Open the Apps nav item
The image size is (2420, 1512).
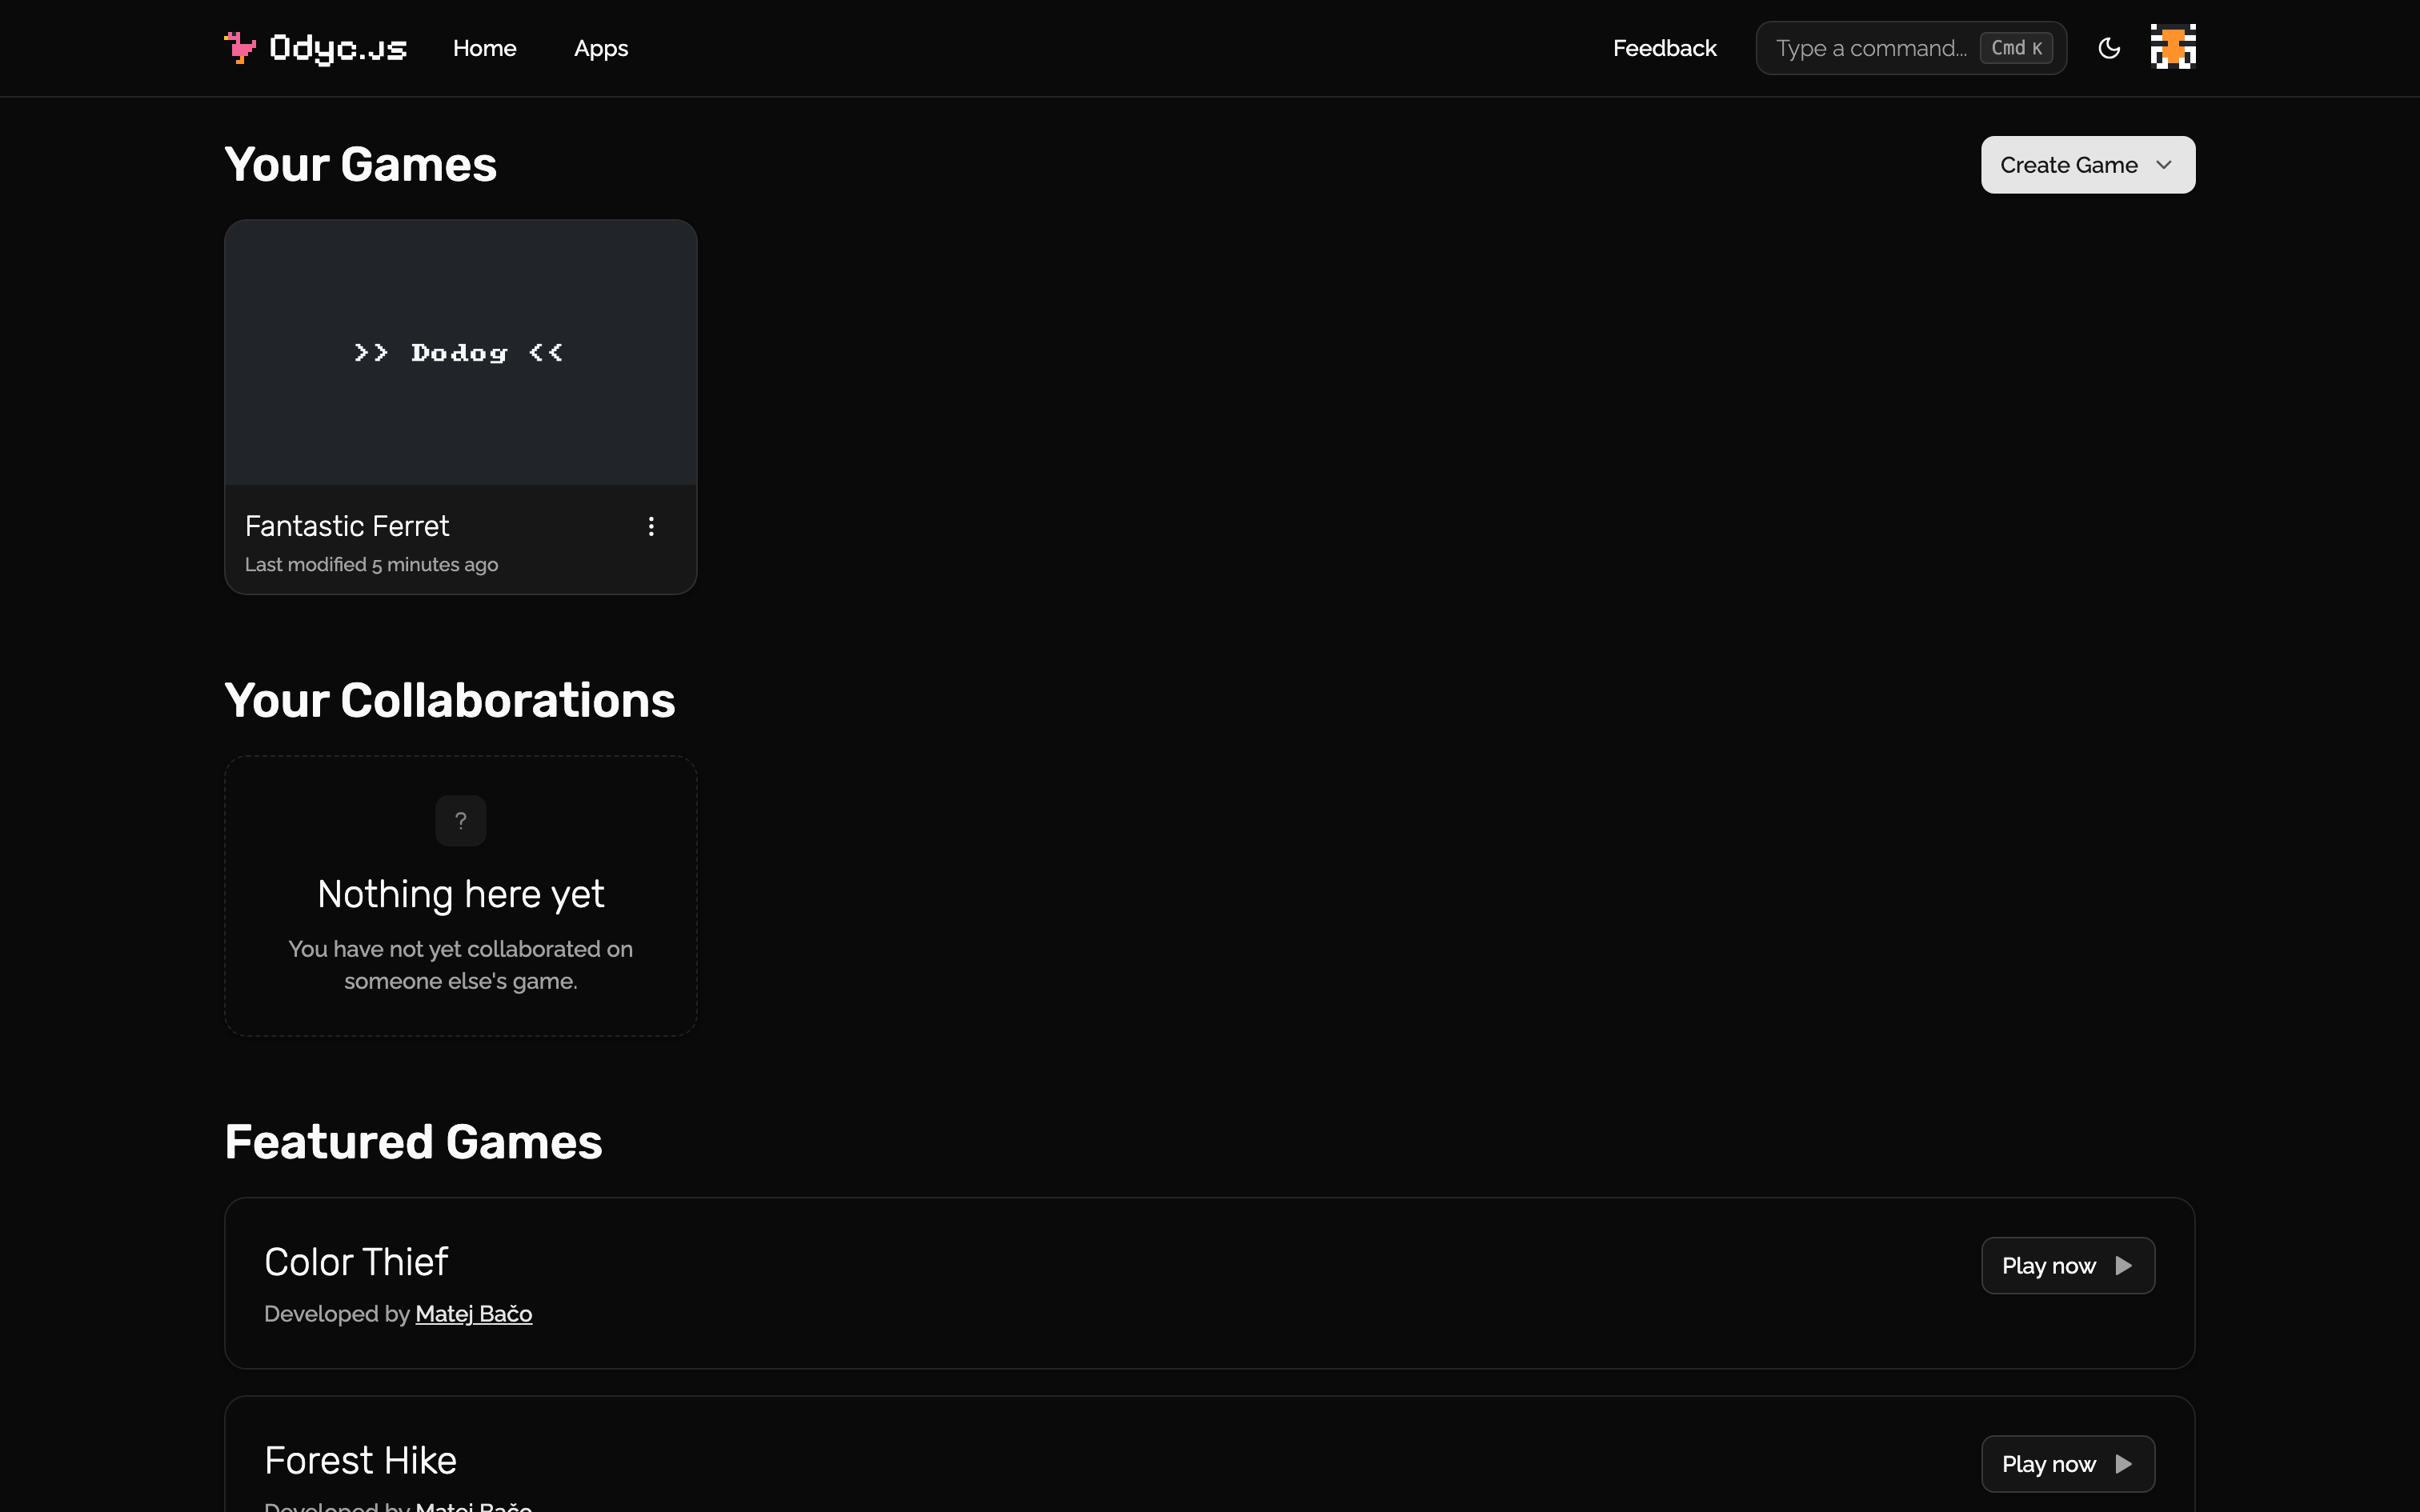pos(601,48)
